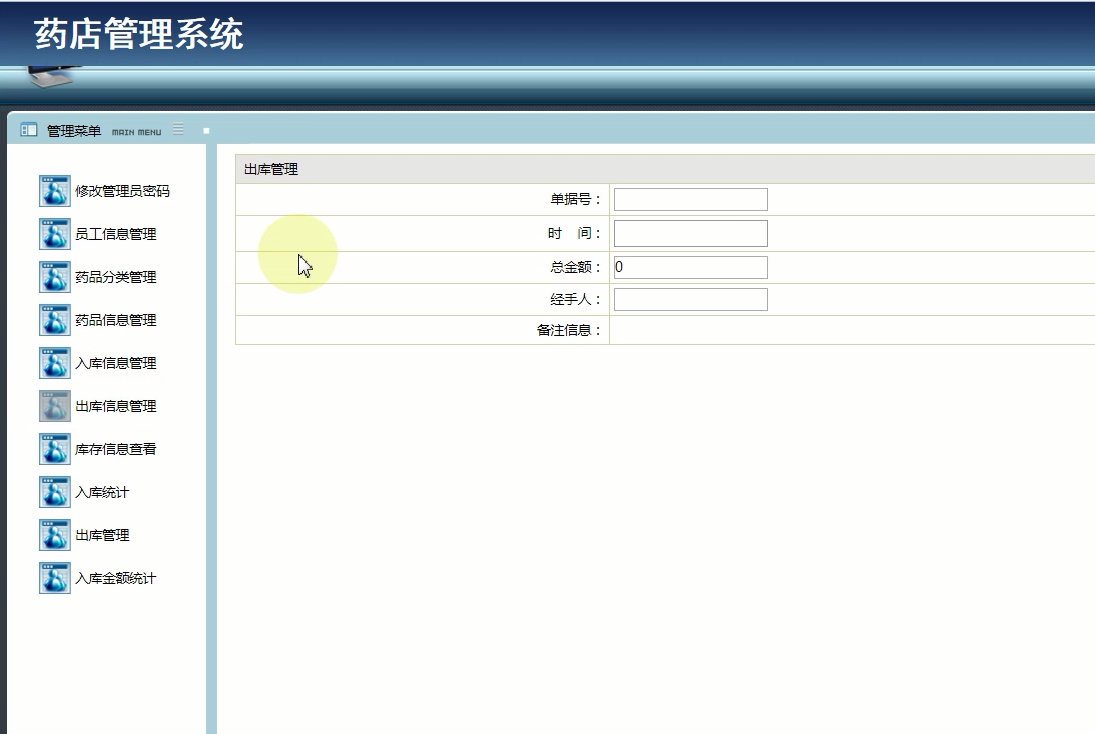Click the 时间 label
Image resolution: width=1095 pixels, height=734 pixels.
point(574,233)
